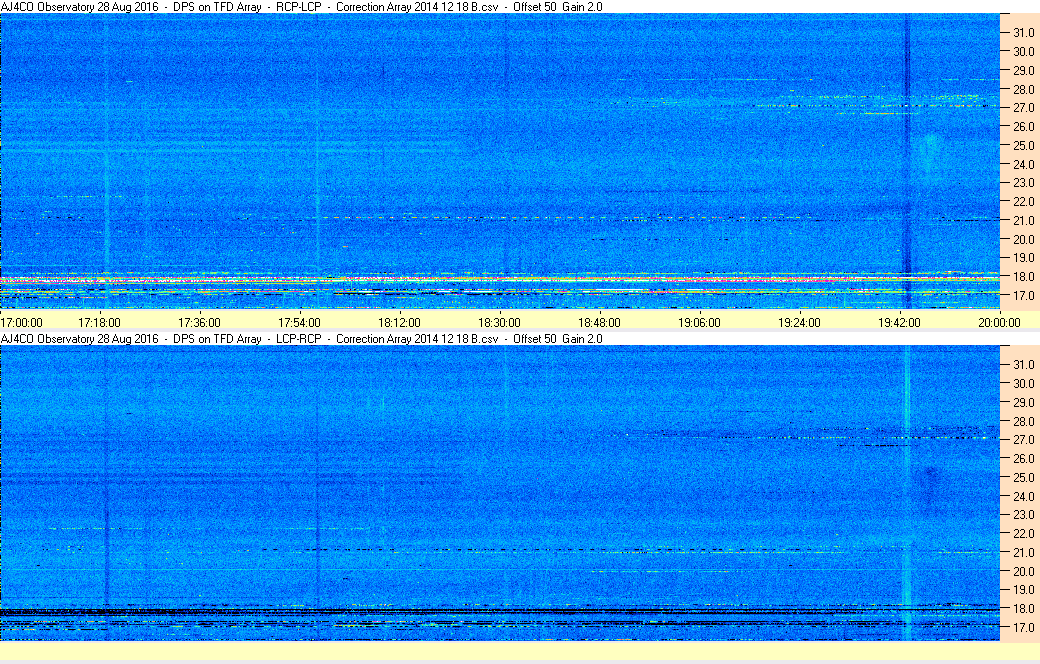This screenshot has width=1040, height=664.
Task: Click the 17.0 frequency label on RCP-LCP plot
Action: pyautogui.click(x=1023, y=296)
